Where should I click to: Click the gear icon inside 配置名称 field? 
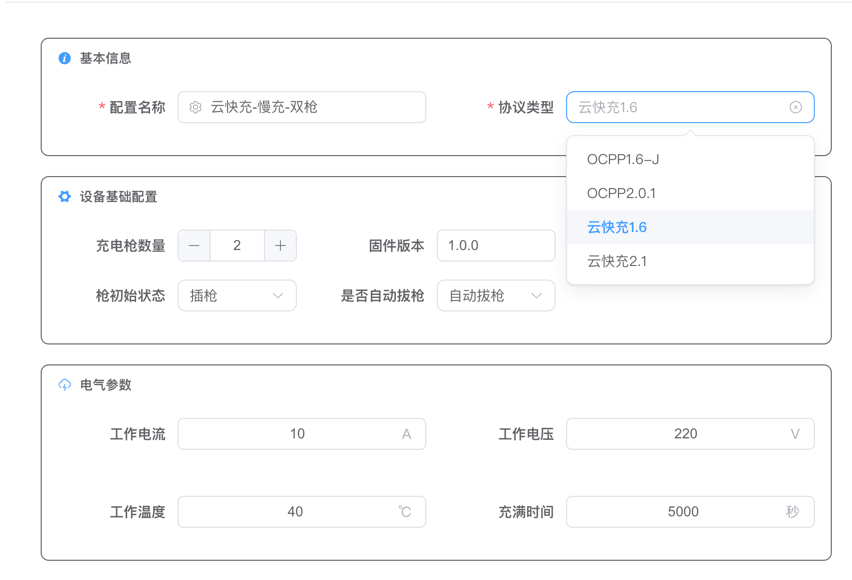tap(195, 107)
